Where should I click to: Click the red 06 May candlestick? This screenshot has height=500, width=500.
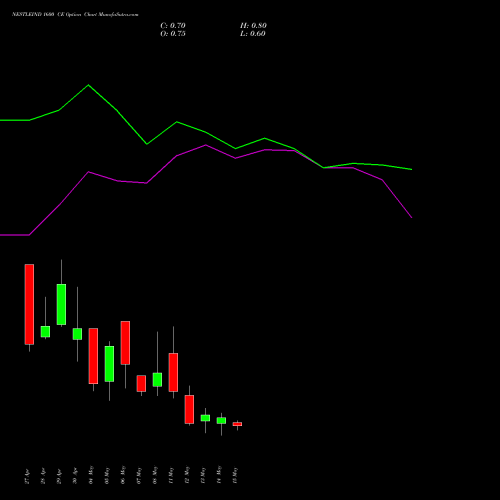click(125, 343)
